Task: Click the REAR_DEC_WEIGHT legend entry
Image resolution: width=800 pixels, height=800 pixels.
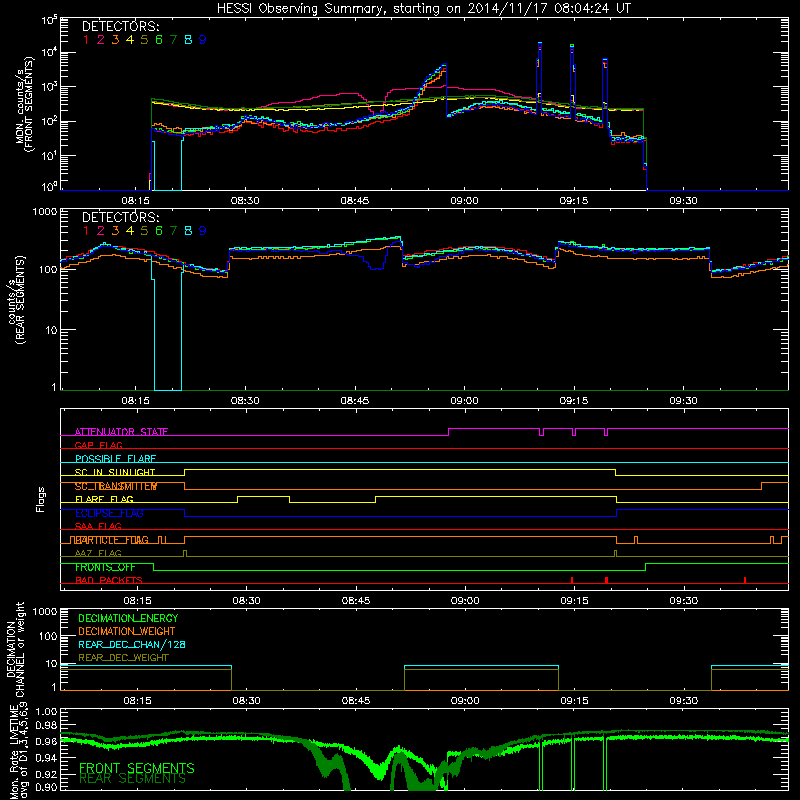Action: (x=123, y=658)
